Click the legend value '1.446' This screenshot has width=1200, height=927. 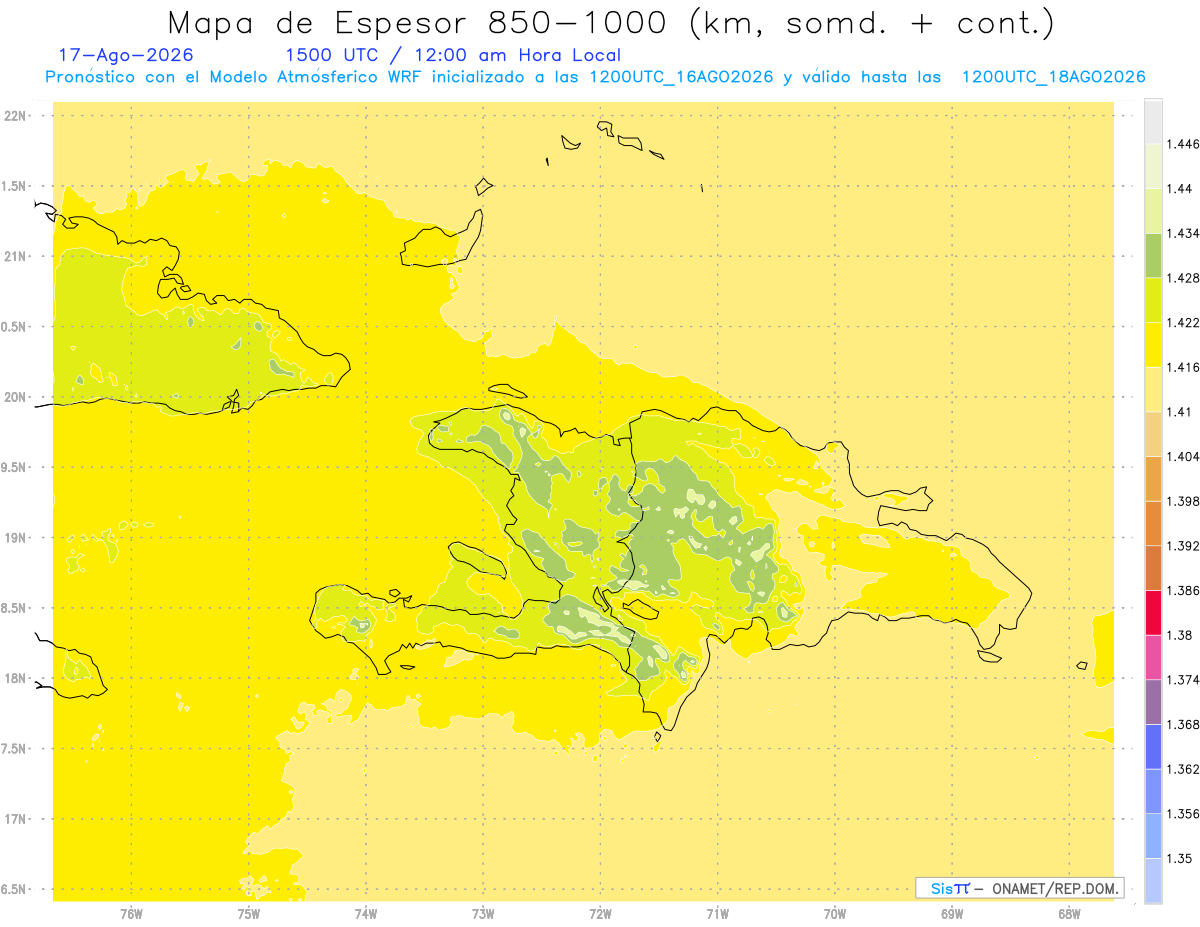pyautogui.click(x=1184, y=144)
